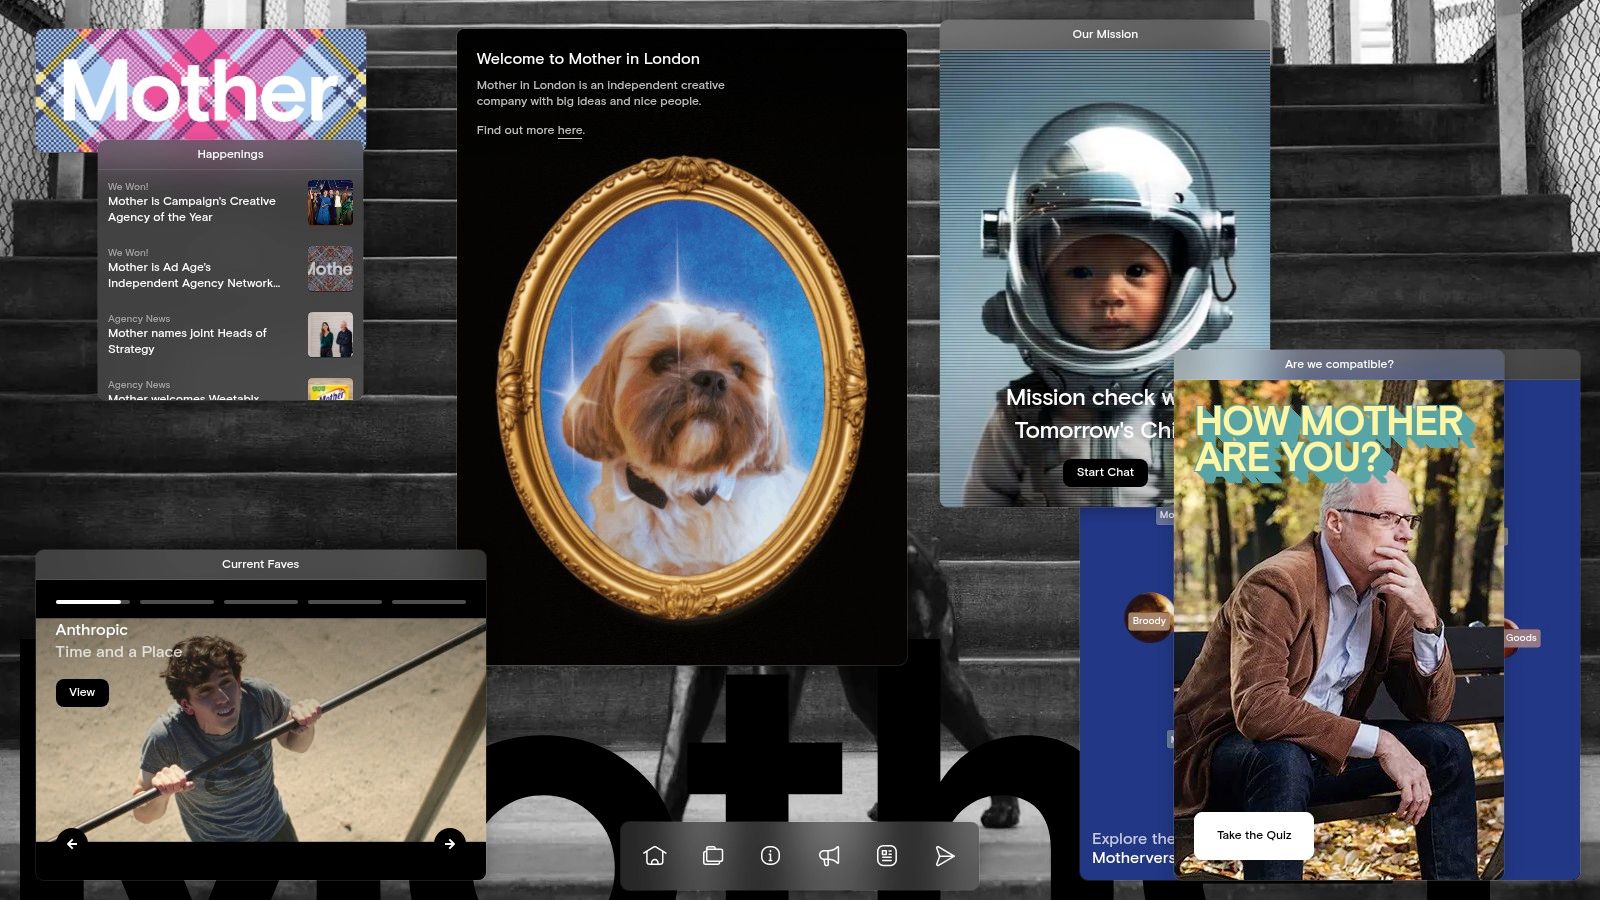The height and width of the screenshot is (900, 1600).
Task: Click the View button on Anthropic slide
Action: click(82, 692)
